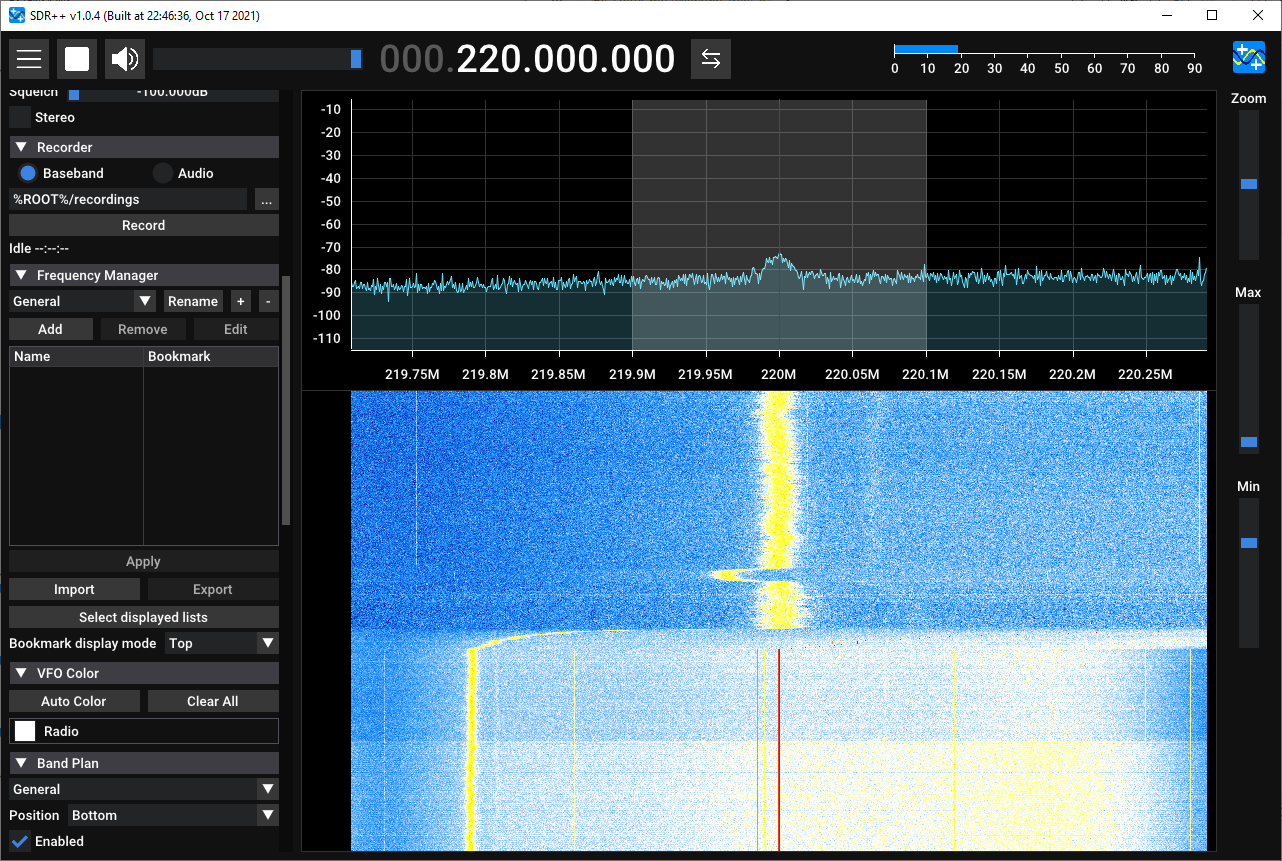This screenshot has width=1282, height=861.
Task: Stop the SDR with the stop button
Action: coord(77,59)
